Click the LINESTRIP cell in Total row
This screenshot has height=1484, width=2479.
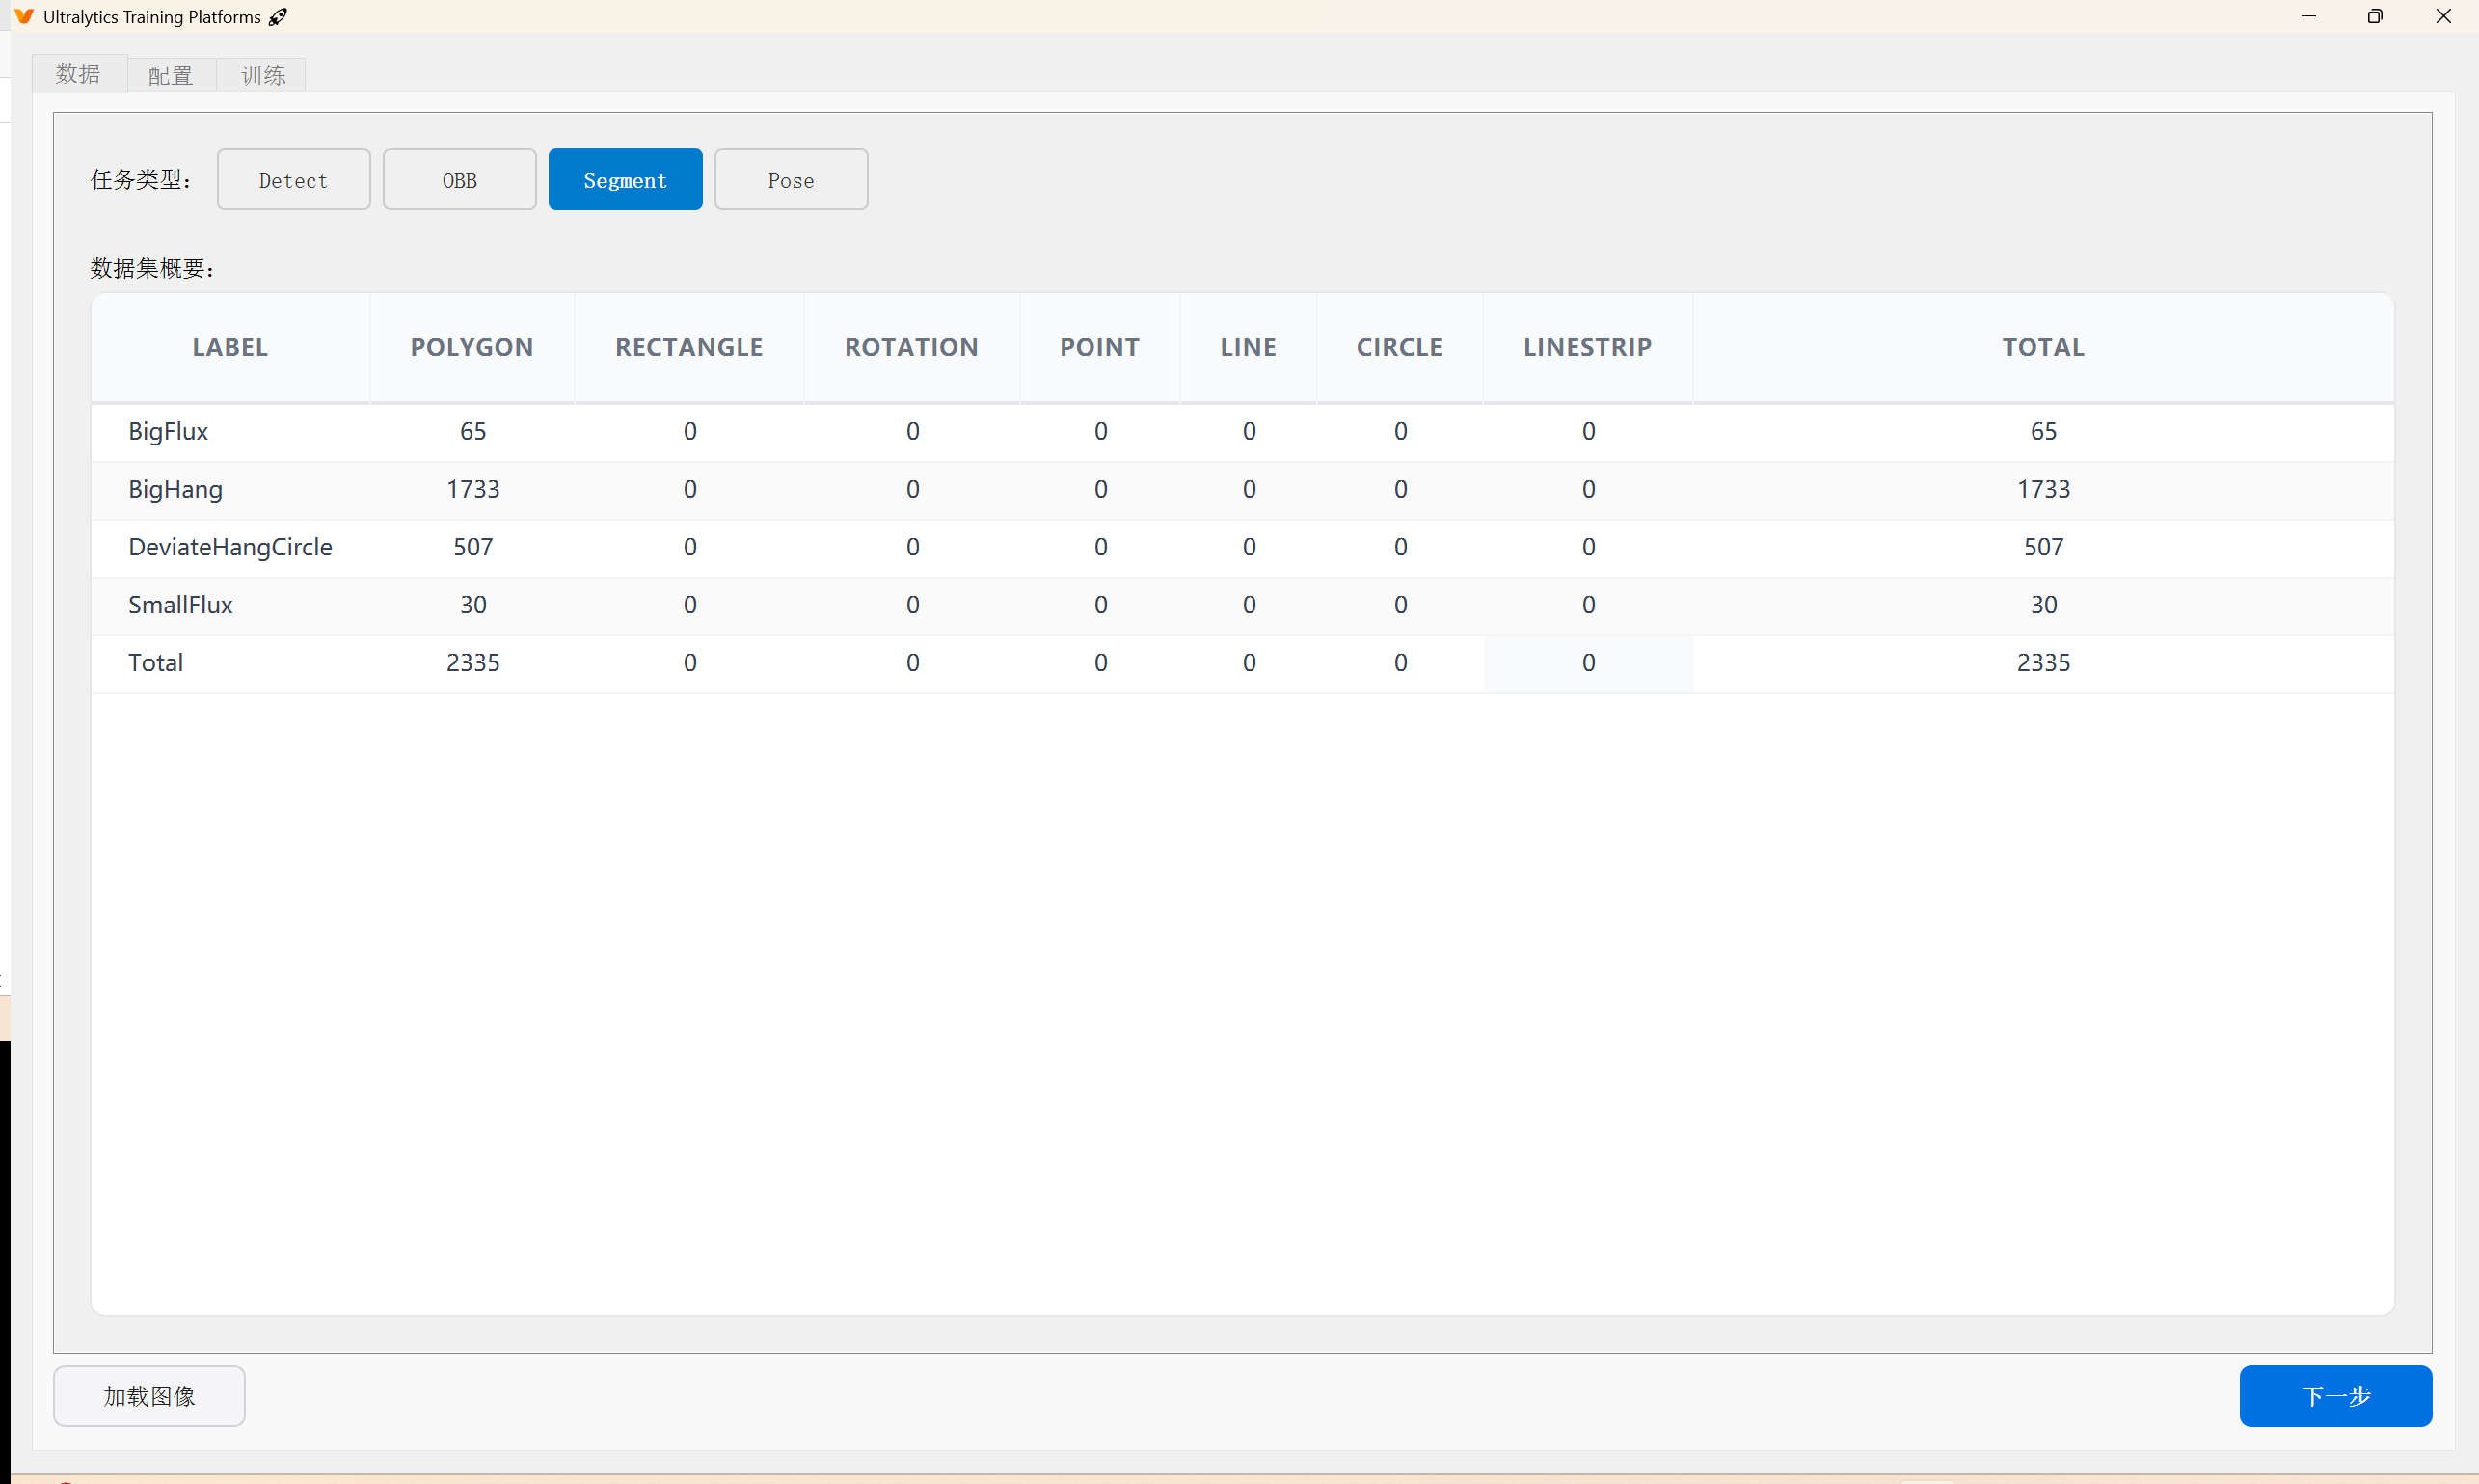(1587, 663)
